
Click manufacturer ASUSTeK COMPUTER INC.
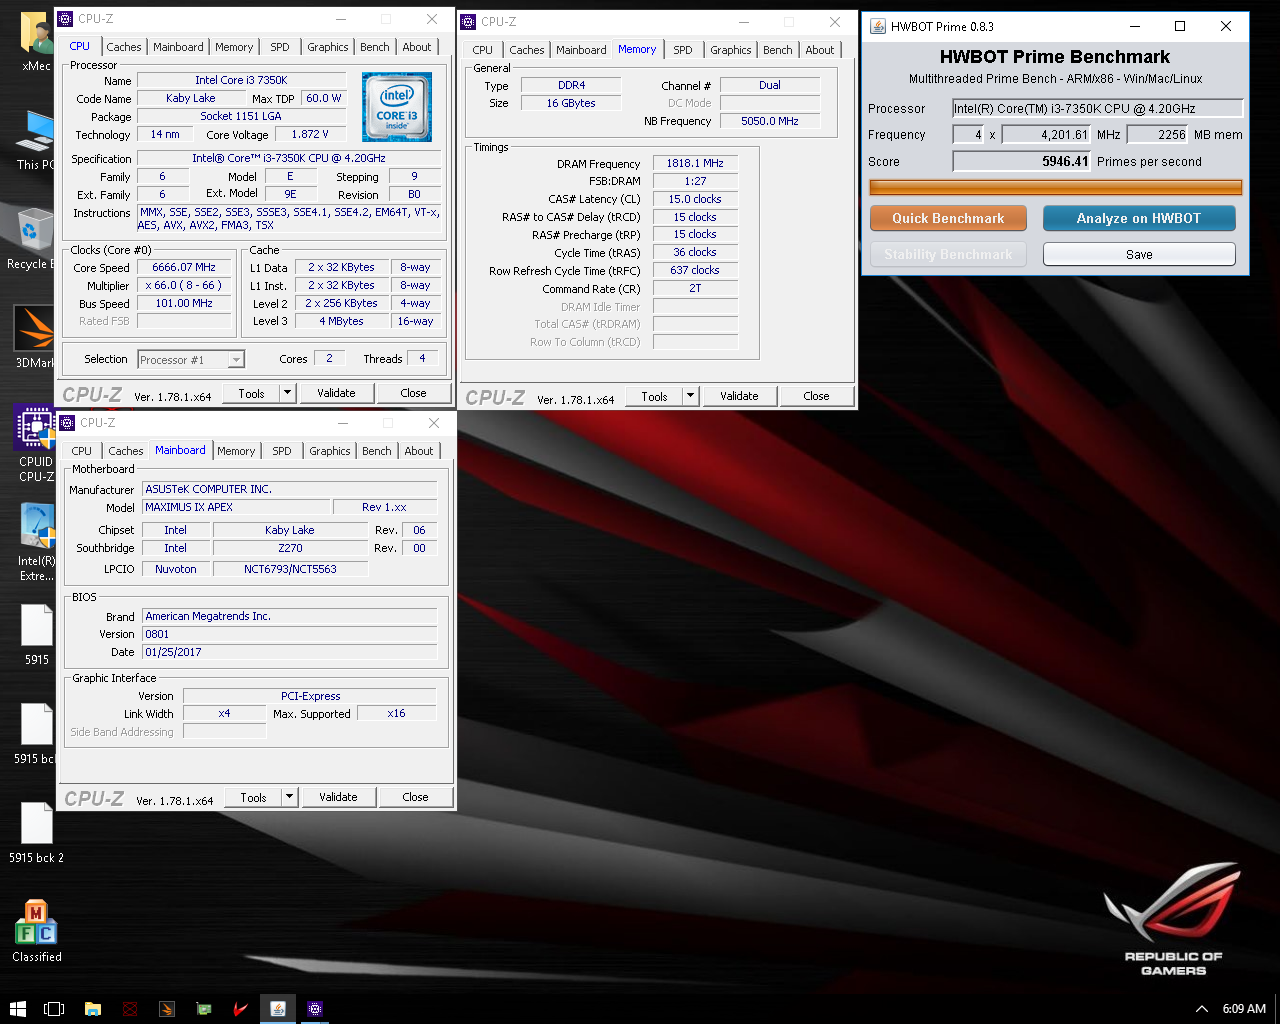pos(290,489)
